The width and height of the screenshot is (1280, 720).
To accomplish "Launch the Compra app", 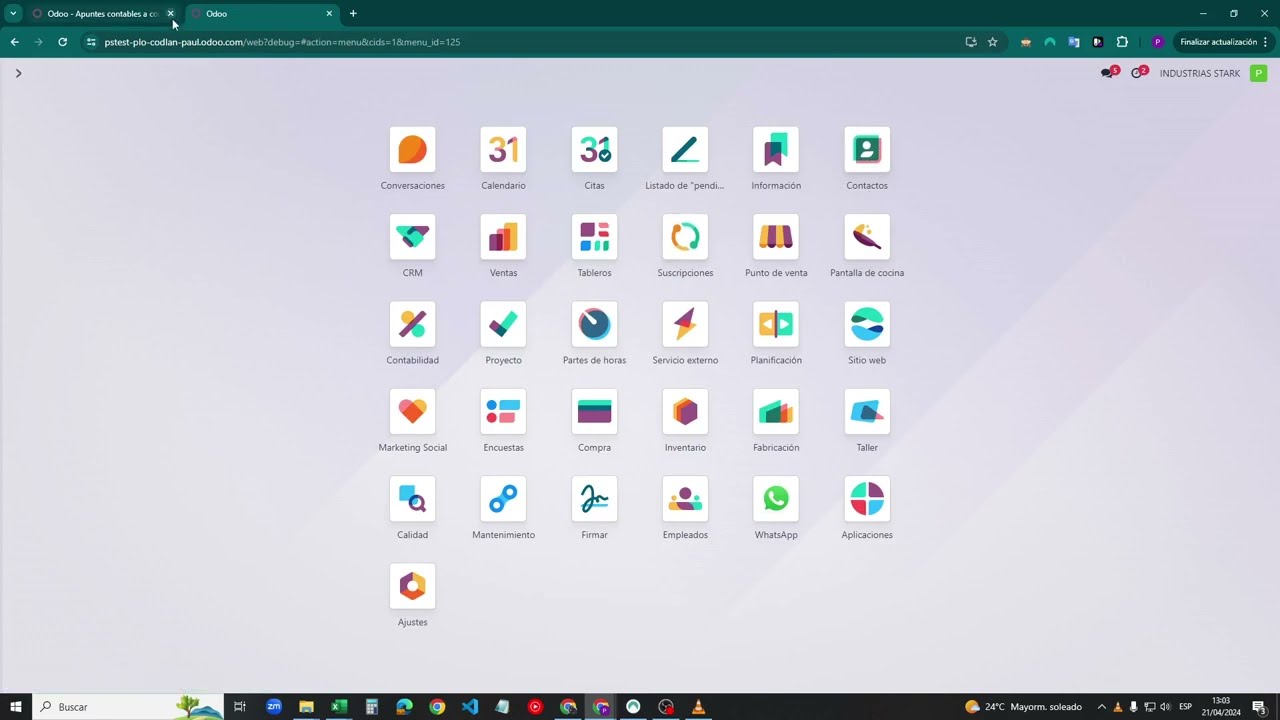I will 594,412.
